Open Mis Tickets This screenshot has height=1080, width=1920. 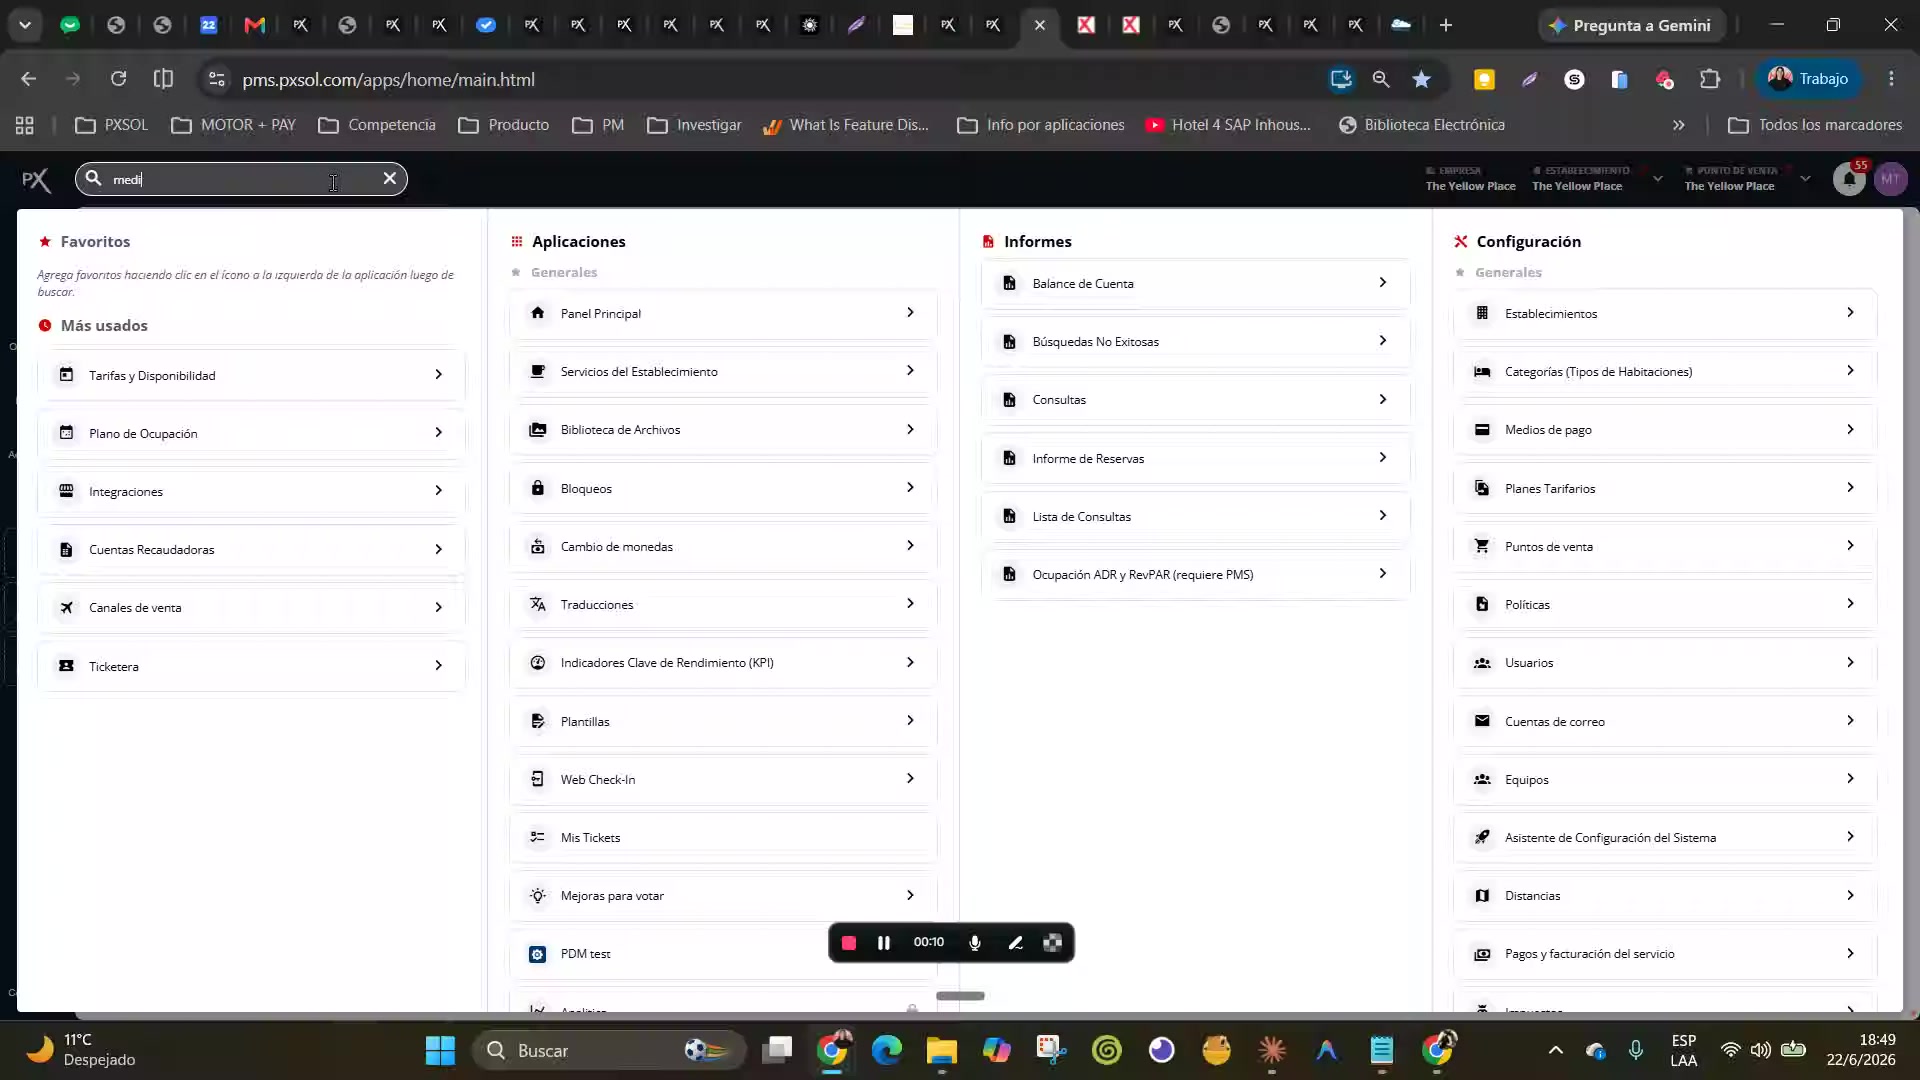[x=723, y=838]
